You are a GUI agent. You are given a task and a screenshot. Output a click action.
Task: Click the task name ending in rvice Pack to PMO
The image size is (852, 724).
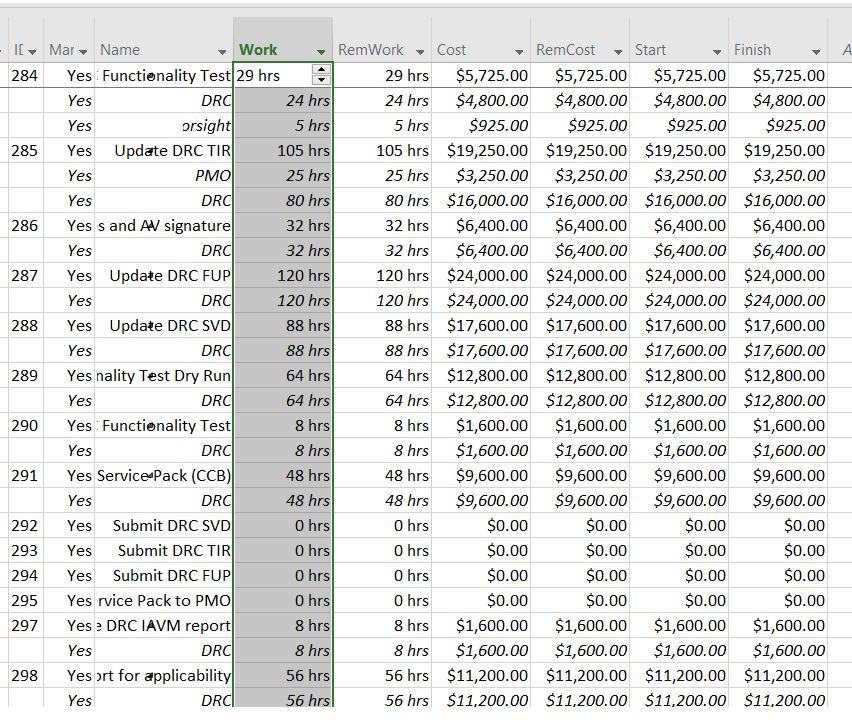164,600
